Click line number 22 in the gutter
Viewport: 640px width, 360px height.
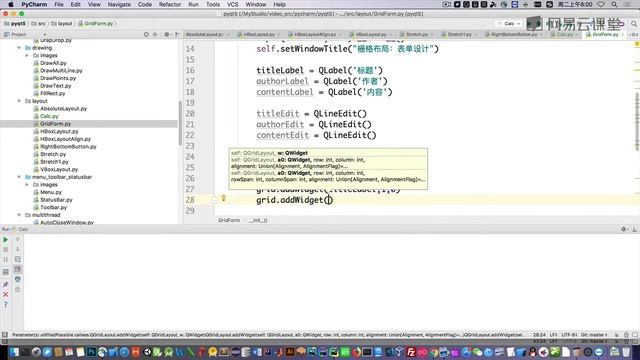190,135
